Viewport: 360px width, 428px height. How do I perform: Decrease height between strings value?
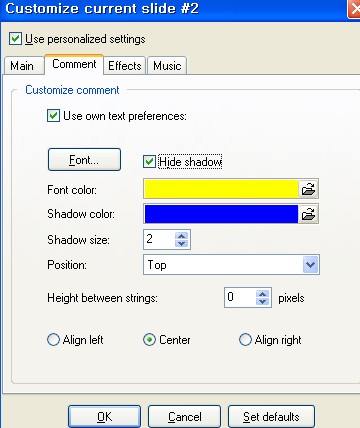263,302
